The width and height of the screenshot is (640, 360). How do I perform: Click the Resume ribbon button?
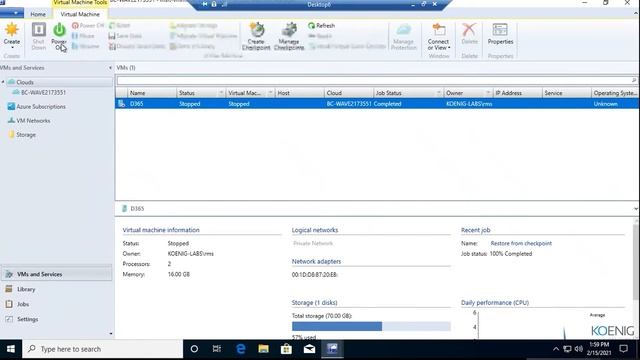tap(86, 46)
